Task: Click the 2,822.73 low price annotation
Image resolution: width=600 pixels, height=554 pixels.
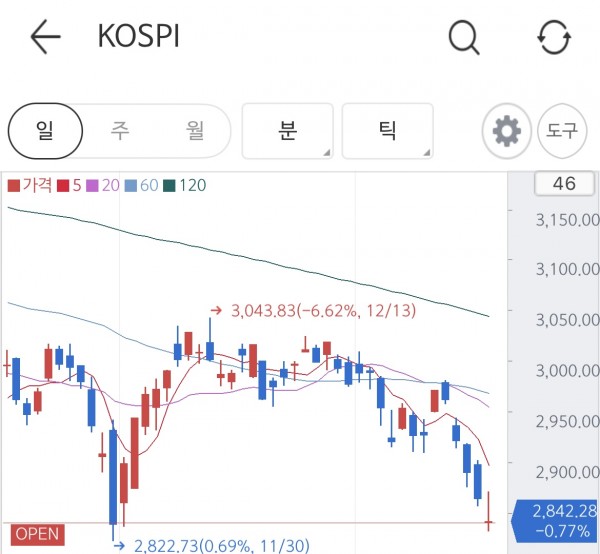Action: 212,546
